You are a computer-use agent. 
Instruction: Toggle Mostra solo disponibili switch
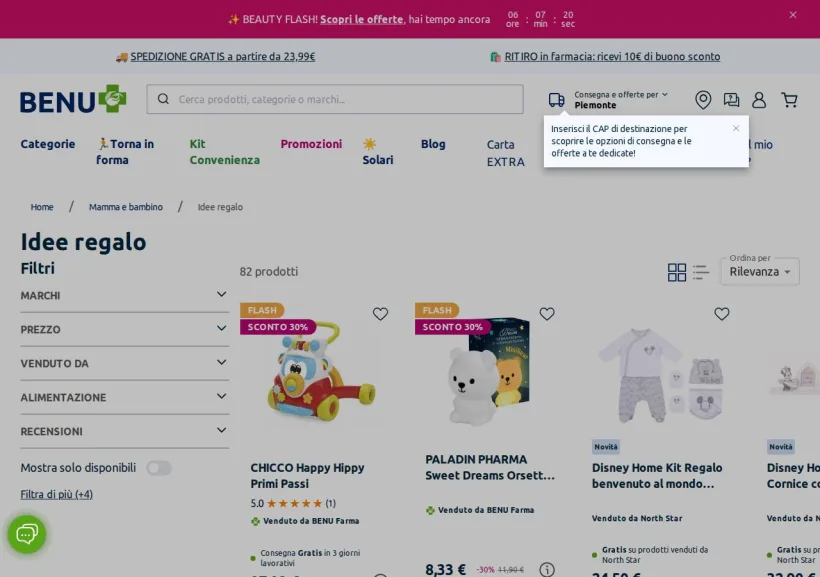pos(159,468)
